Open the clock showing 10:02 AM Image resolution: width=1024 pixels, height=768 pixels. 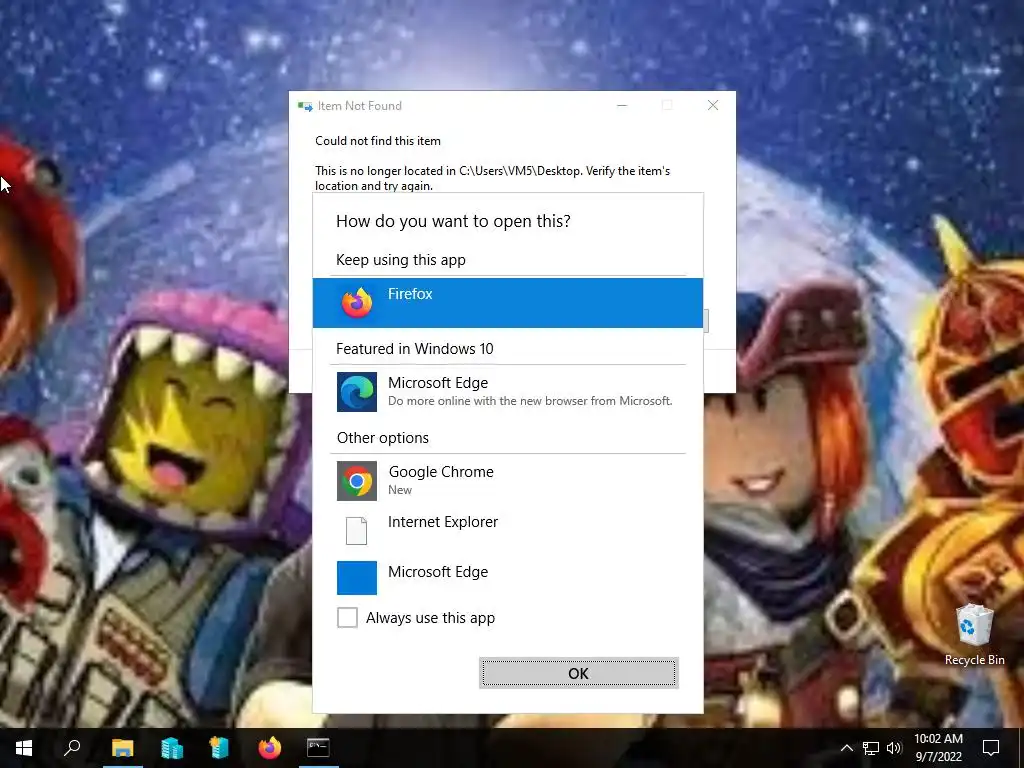pyautogui.click(x=938, y=748)
